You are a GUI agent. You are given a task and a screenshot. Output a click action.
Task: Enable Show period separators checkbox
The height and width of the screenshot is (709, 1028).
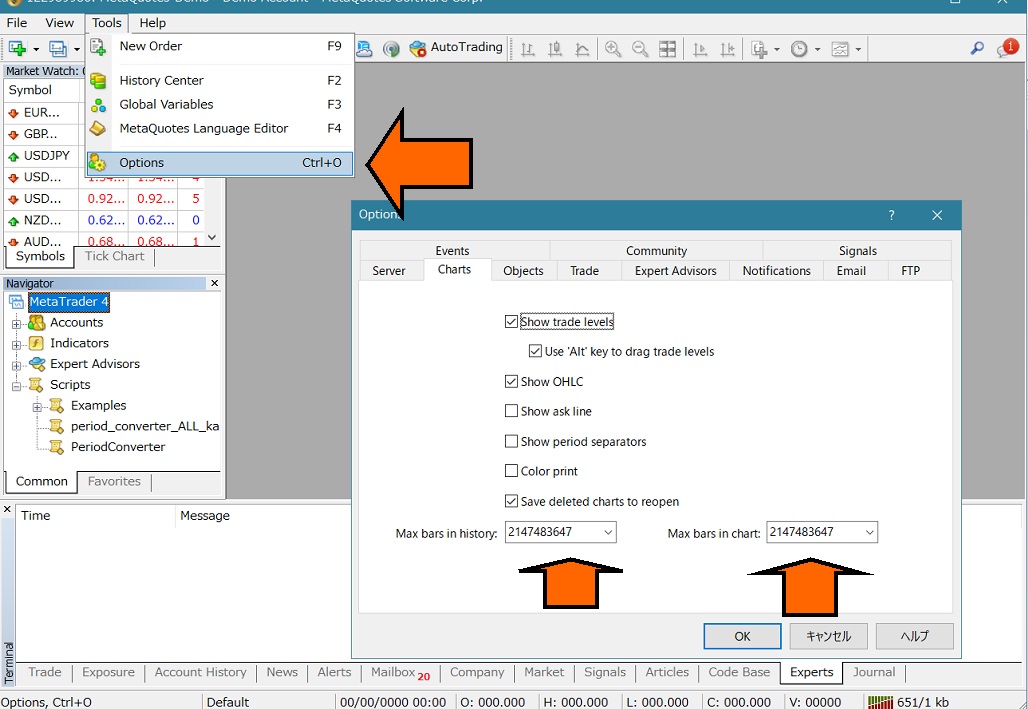coord(512,441)
